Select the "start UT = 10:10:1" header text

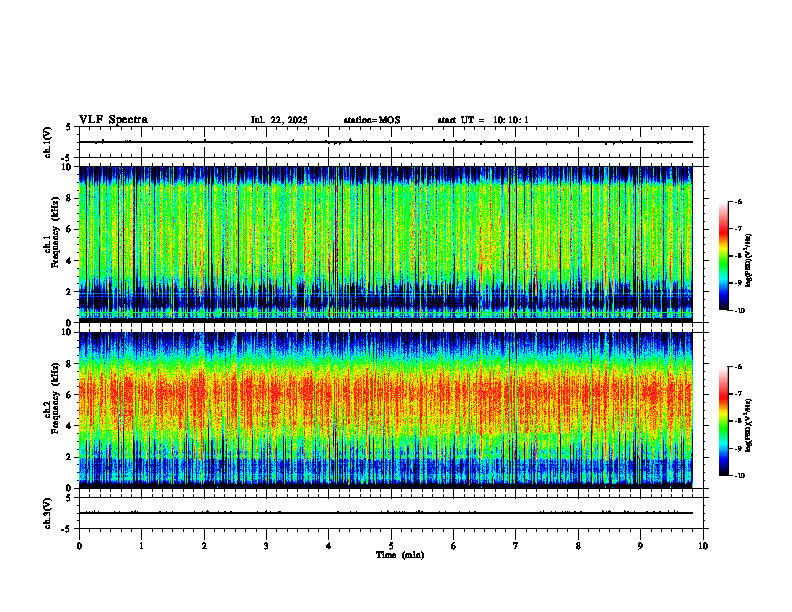point(483,120)
